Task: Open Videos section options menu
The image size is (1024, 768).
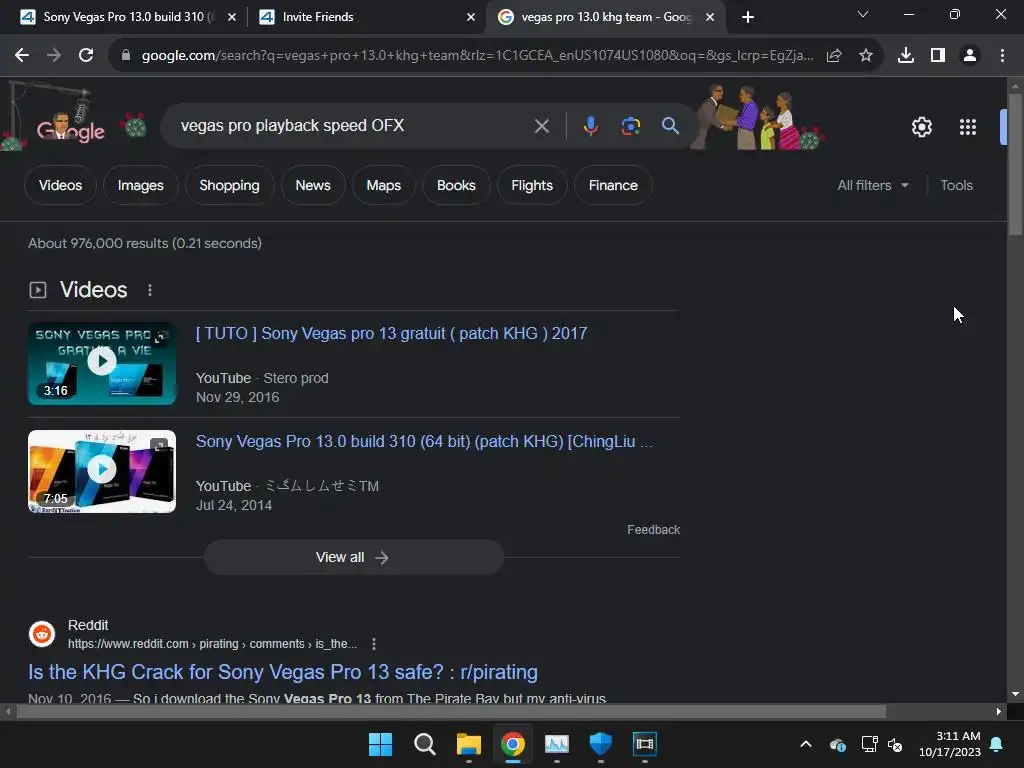Action: pos(150,290)
